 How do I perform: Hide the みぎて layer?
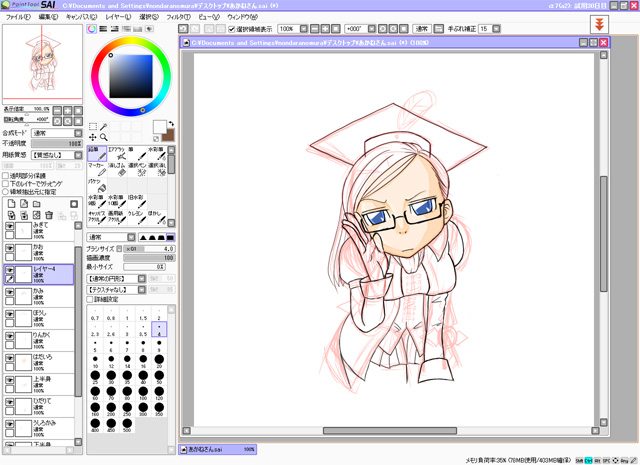[10, 226]
